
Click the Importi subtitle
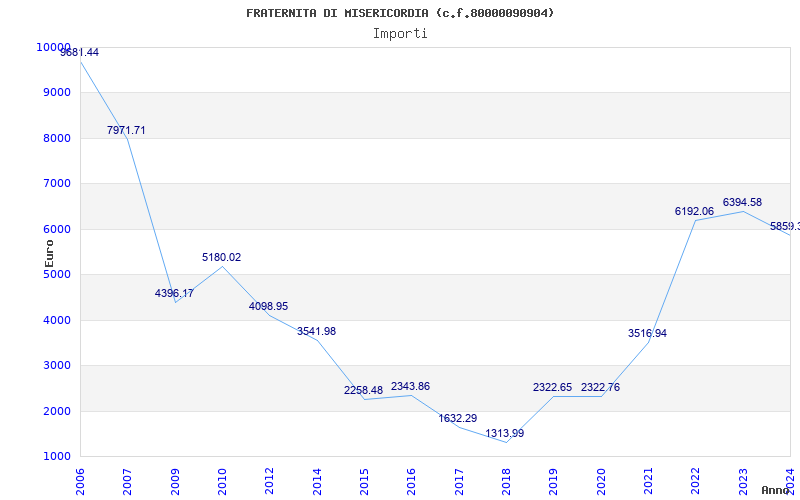(x=400, y=34)
